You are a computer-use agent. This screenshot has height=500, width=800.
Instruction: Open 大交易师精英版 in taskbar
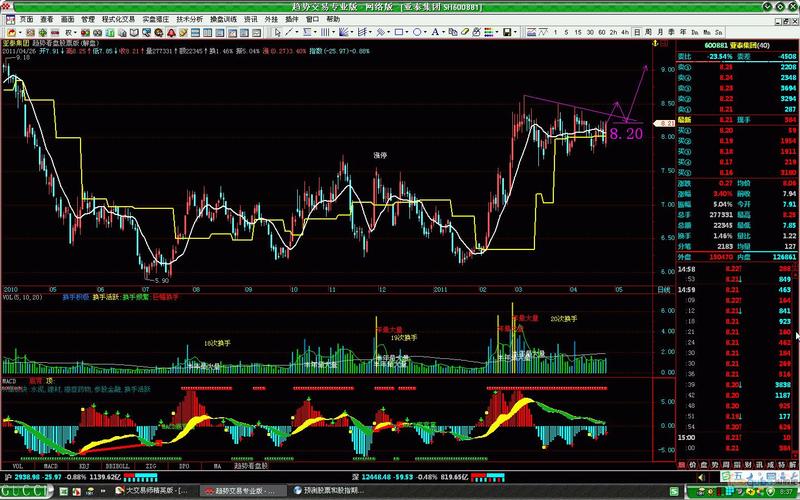point(152,491)
